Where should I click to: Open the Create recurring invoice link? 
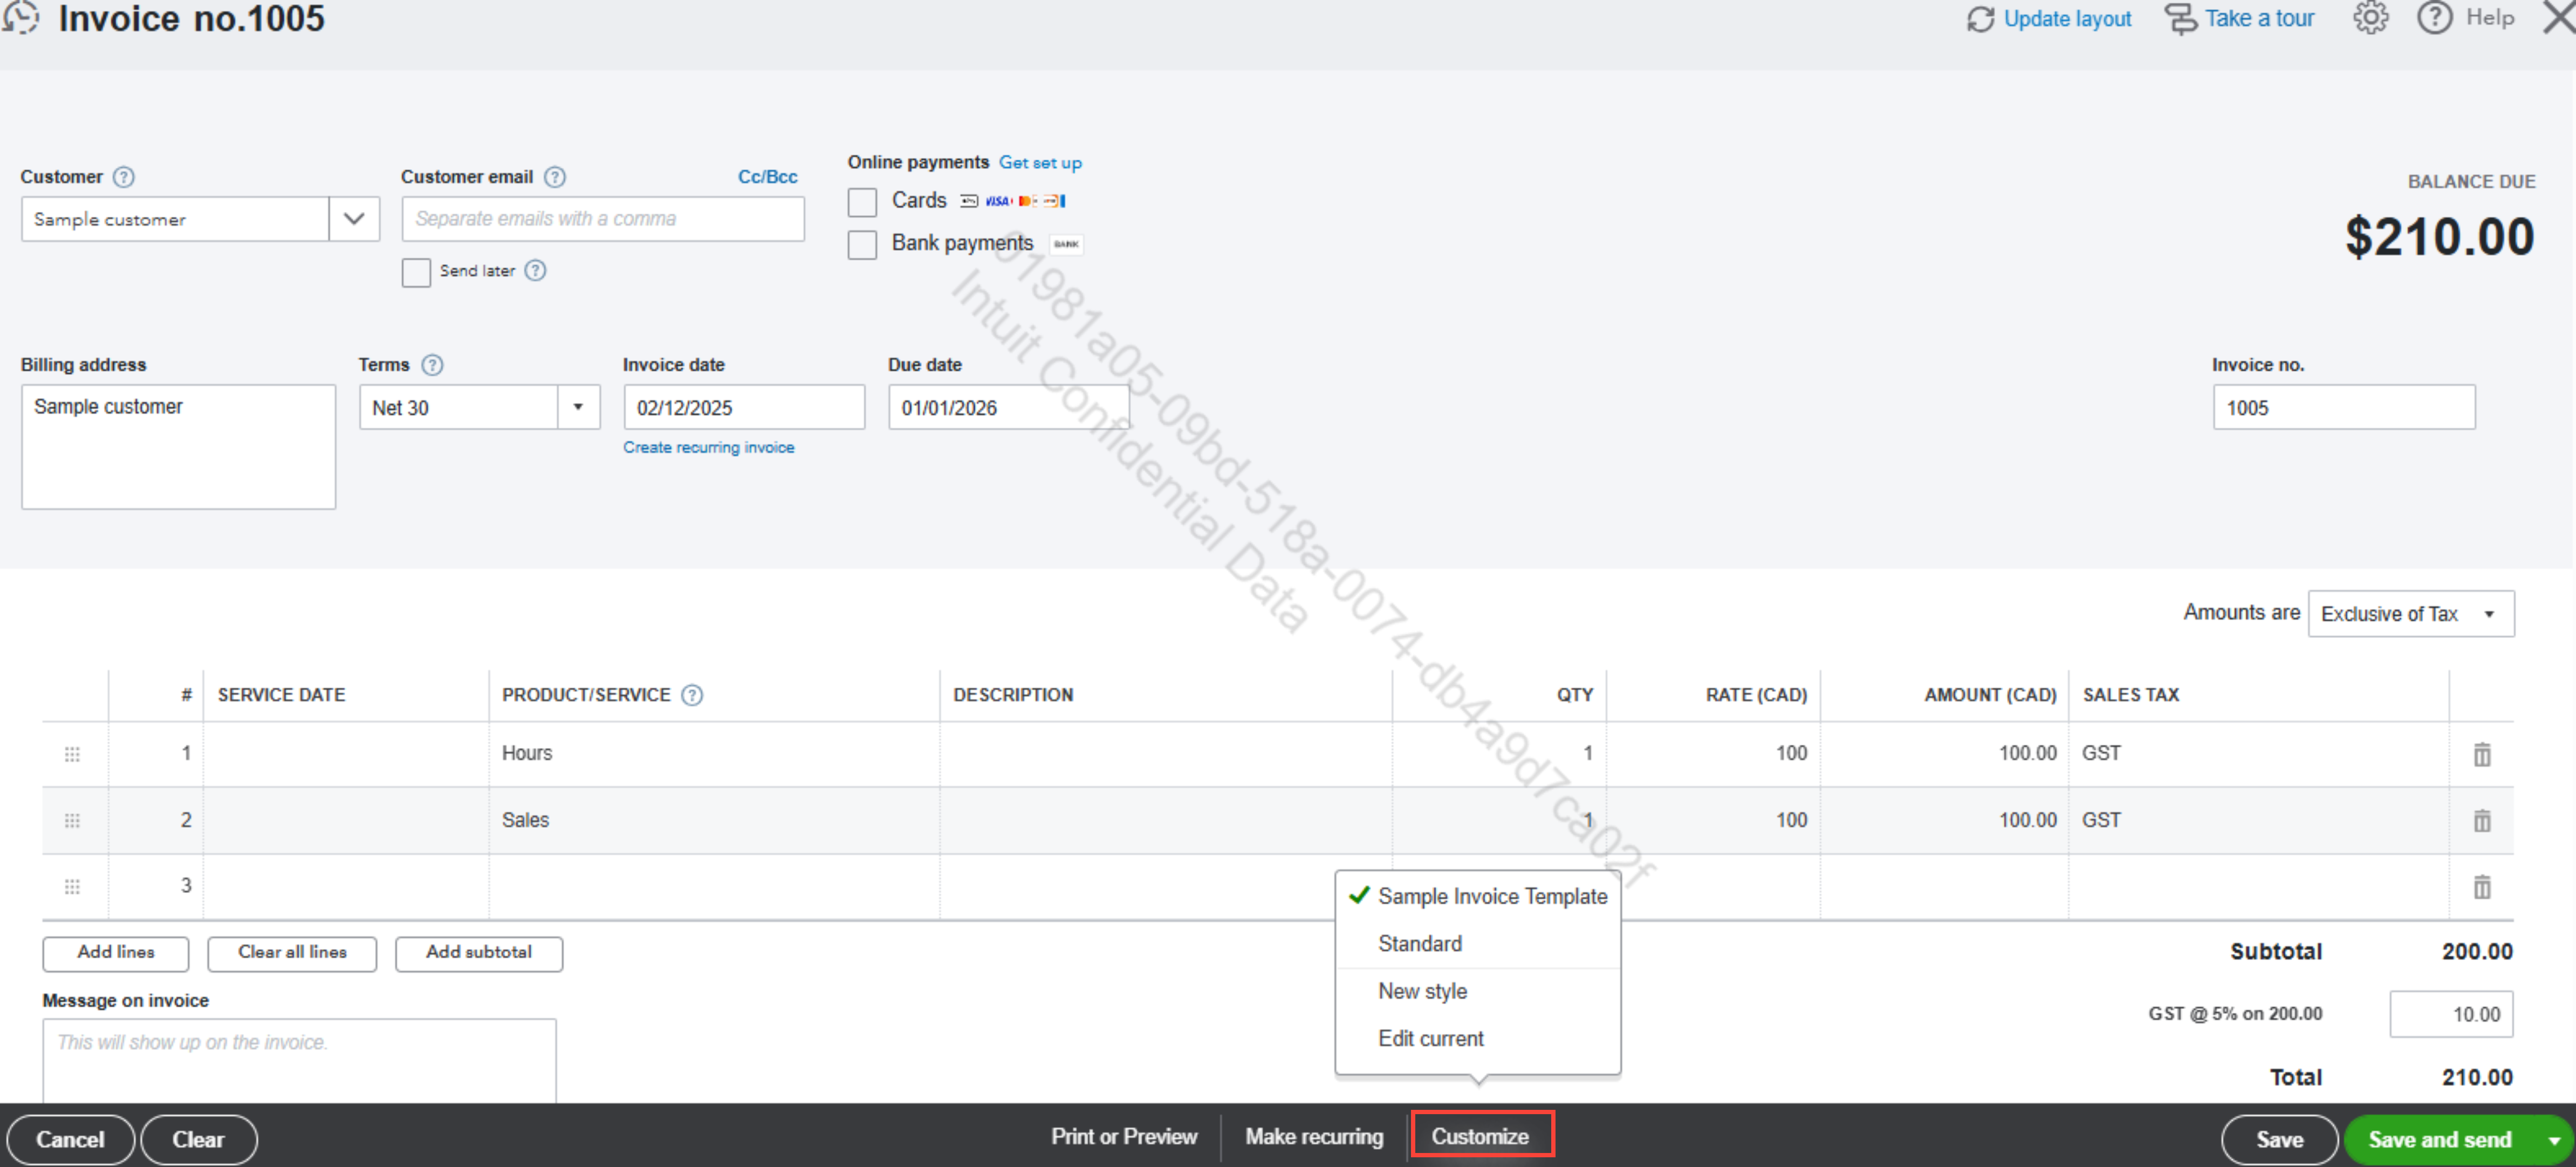(x=708, y=447)
